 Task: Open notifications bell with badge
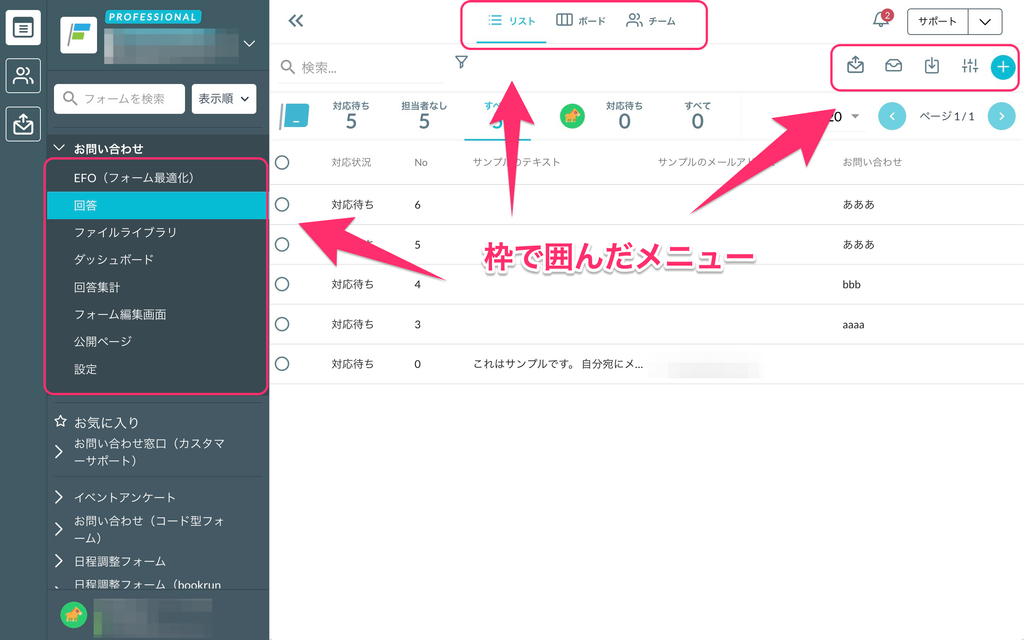881,20
